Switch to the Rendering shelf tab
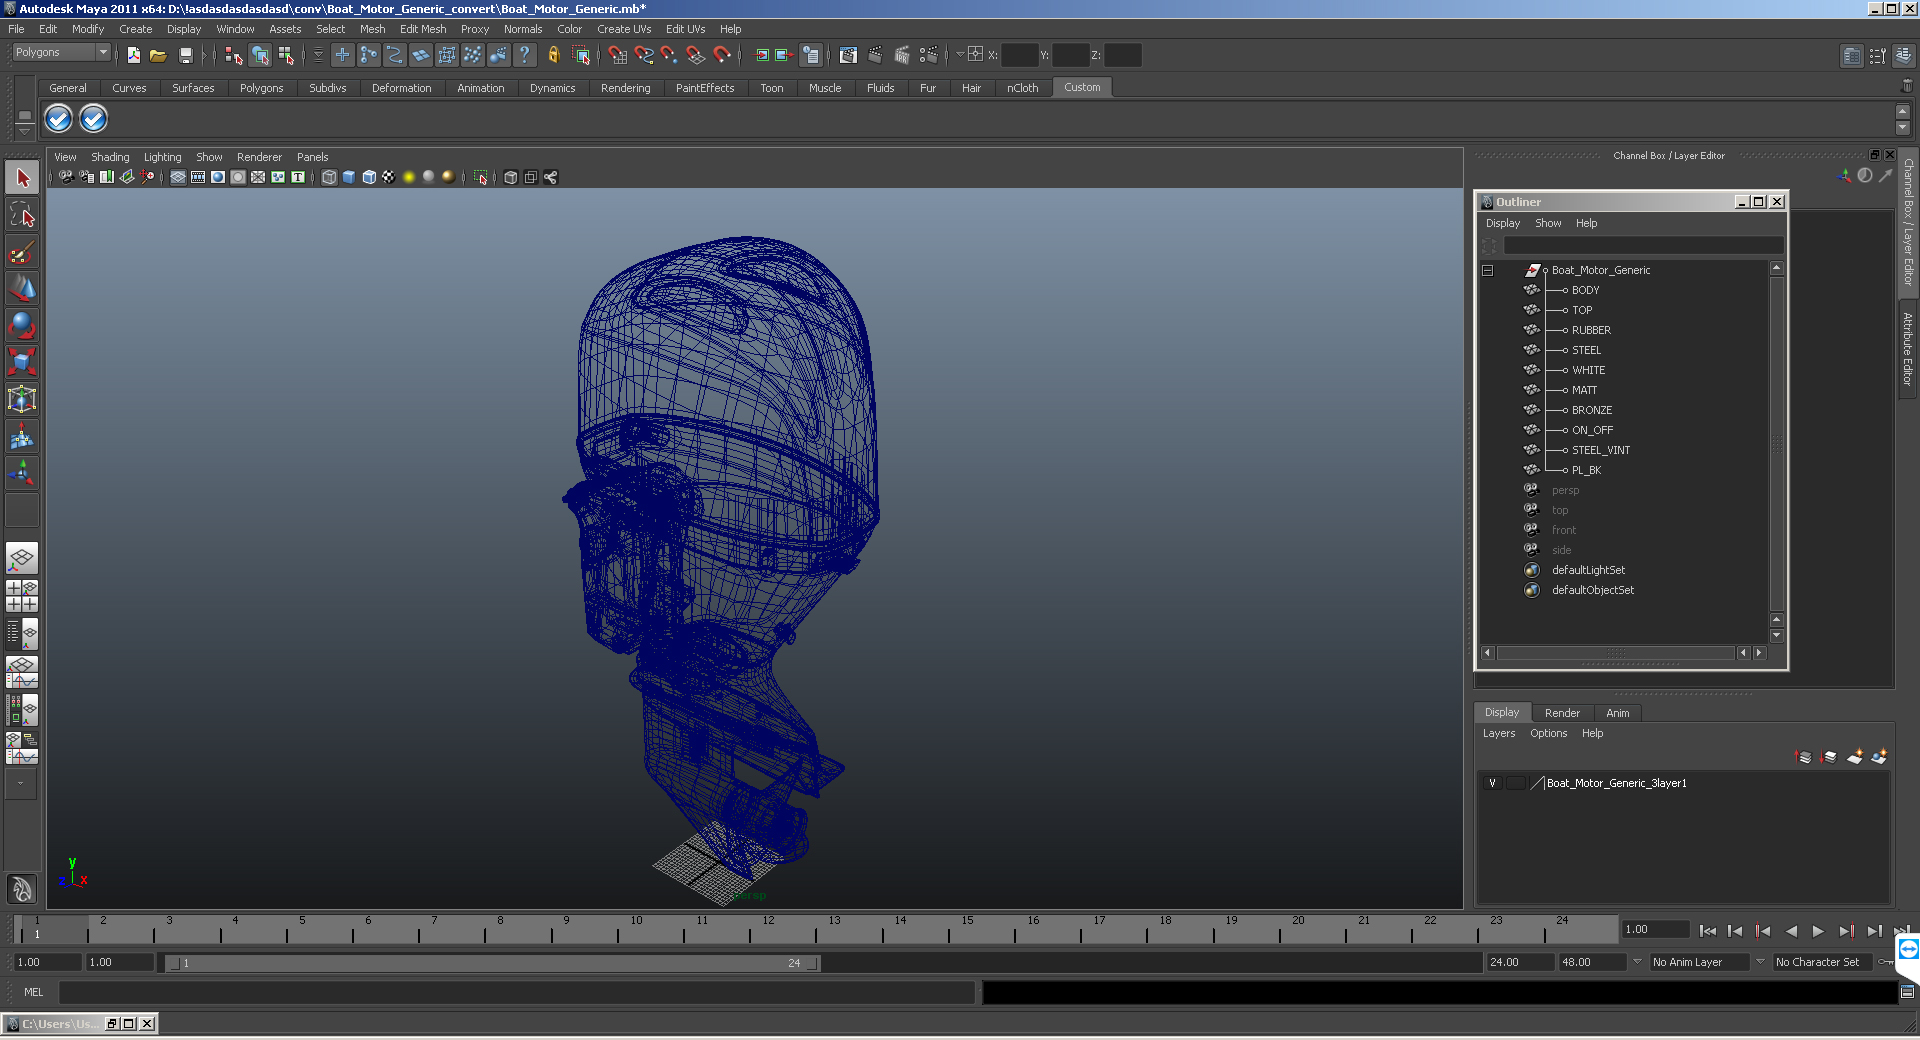Image resolution: width=1920 pixels, height=1040 pixels. pyautogui.click(x=625, y=88)
